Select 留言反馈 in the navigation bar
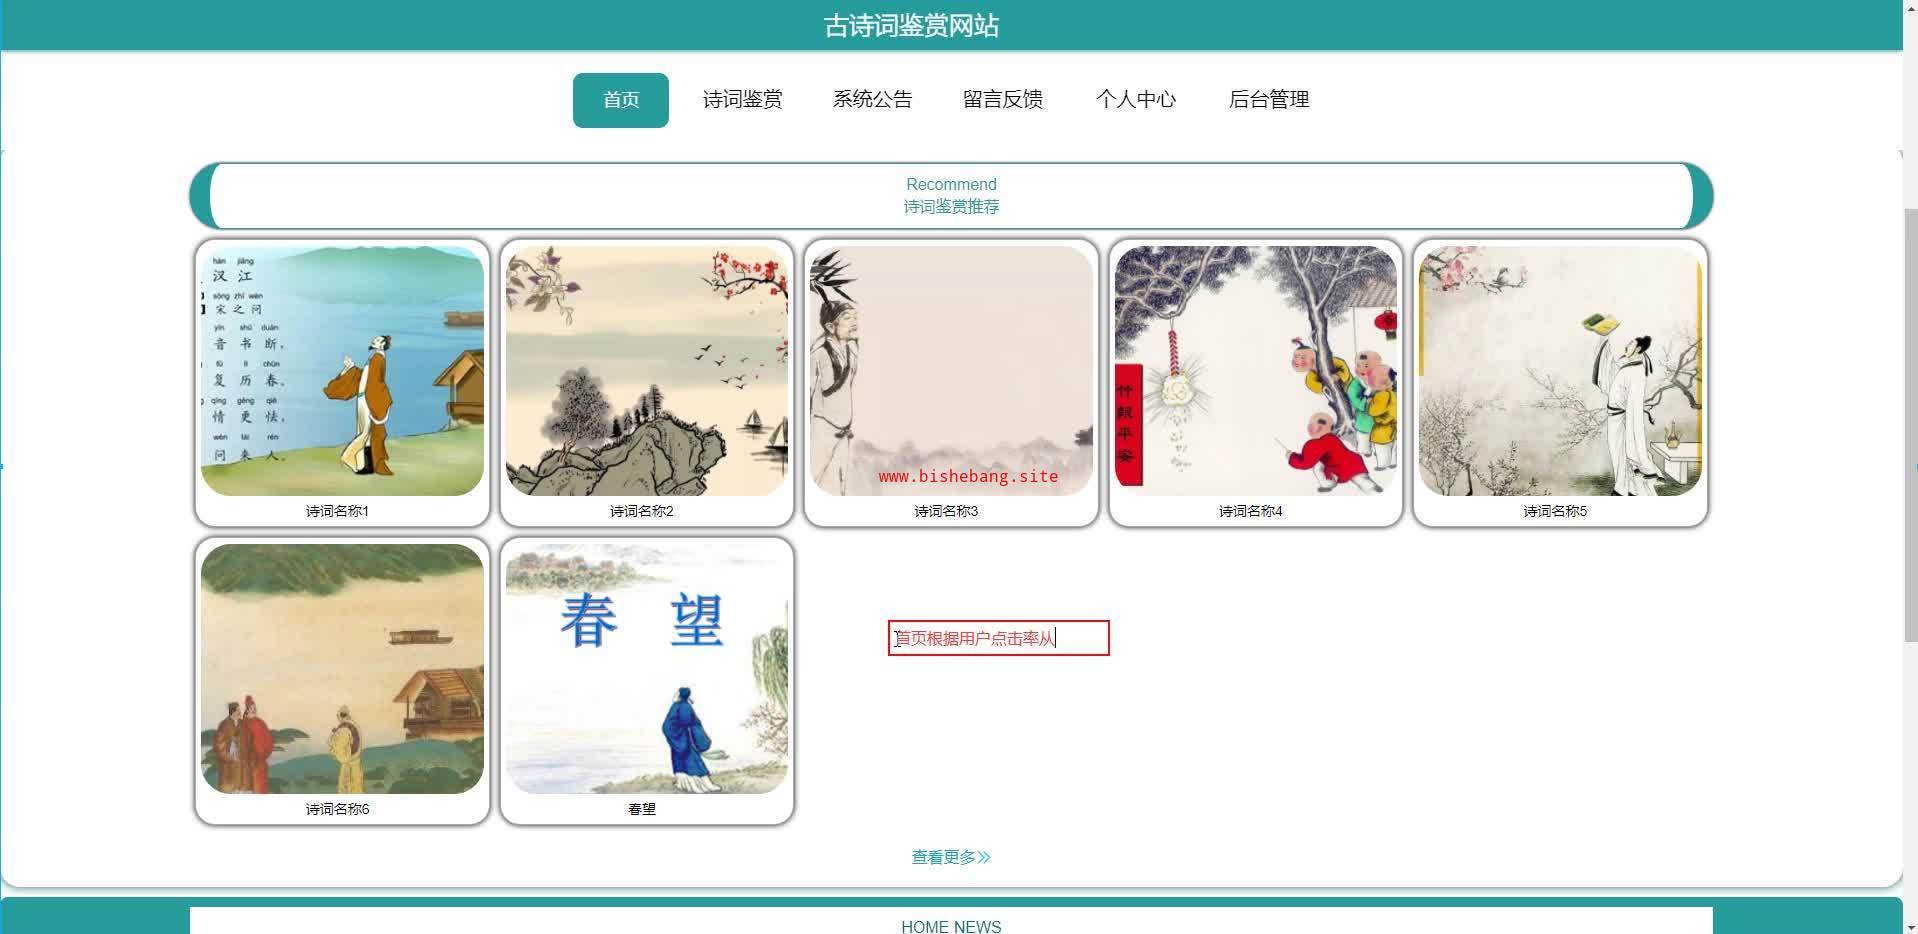This screenshot has height=934, width=1918. (x=1003, y=100)
